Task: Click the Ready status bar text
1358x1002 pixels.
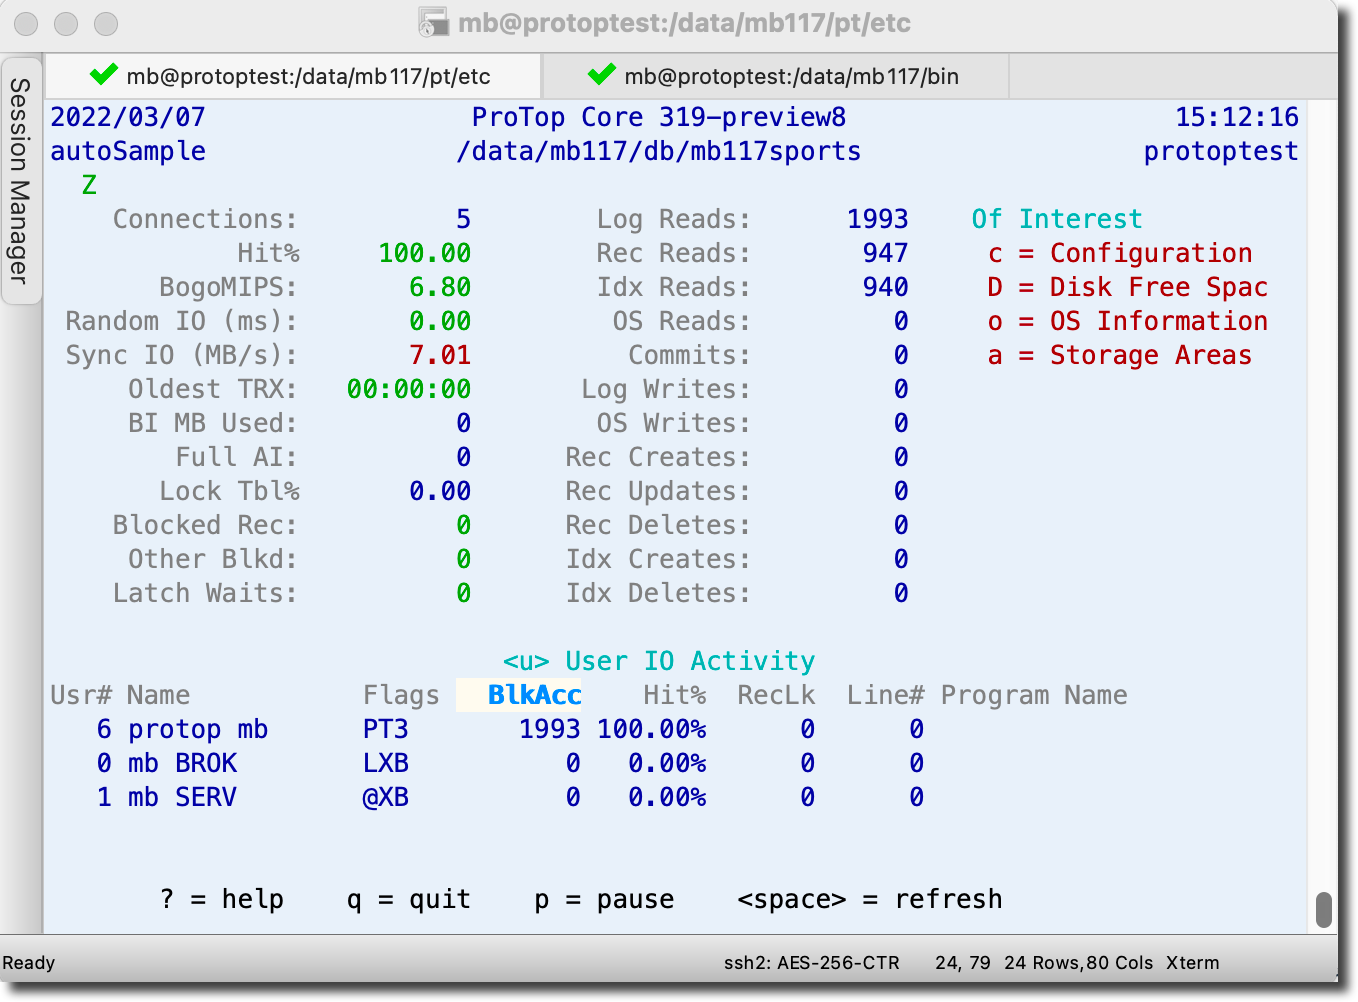Action: click(x=29, y=964)
